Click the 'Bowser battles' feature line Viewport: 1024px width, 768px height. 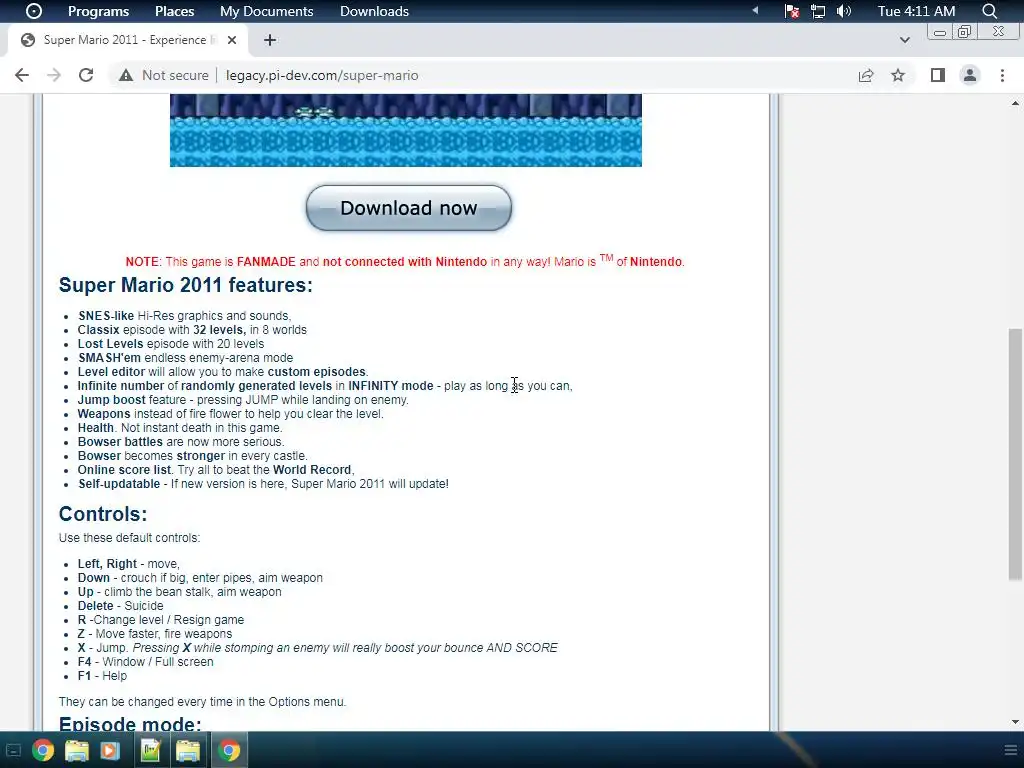pyautogui.click(x=181, y=441)
